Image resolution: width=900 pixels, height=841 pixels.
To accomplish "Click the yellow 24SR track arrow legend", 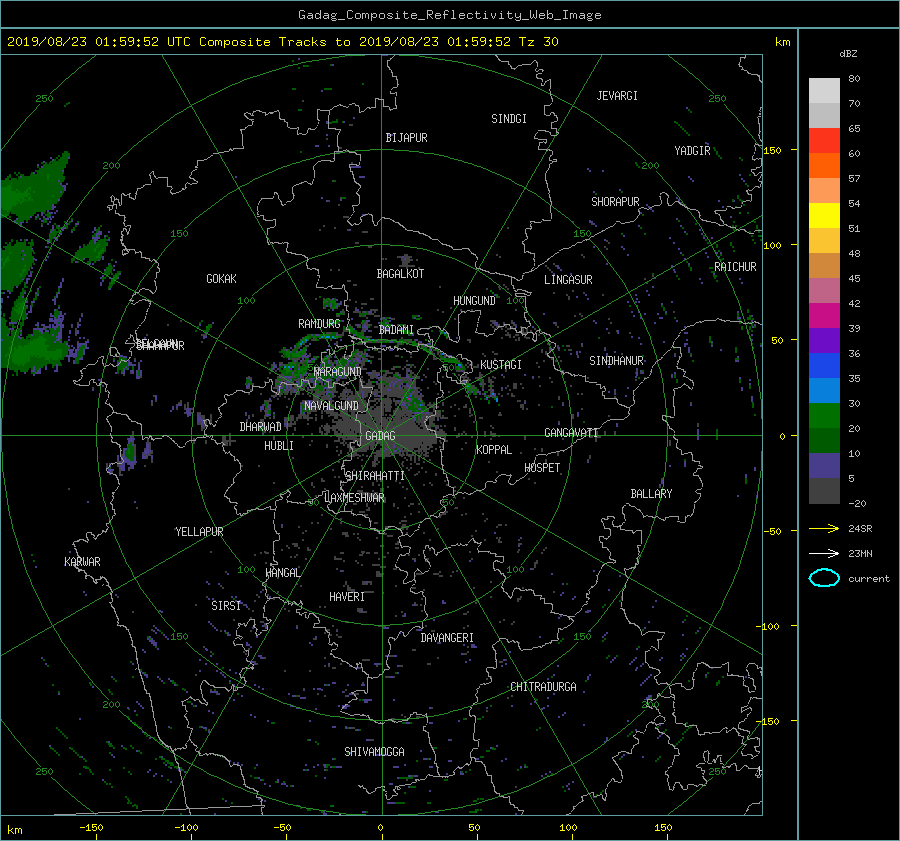I will (824, 529).
